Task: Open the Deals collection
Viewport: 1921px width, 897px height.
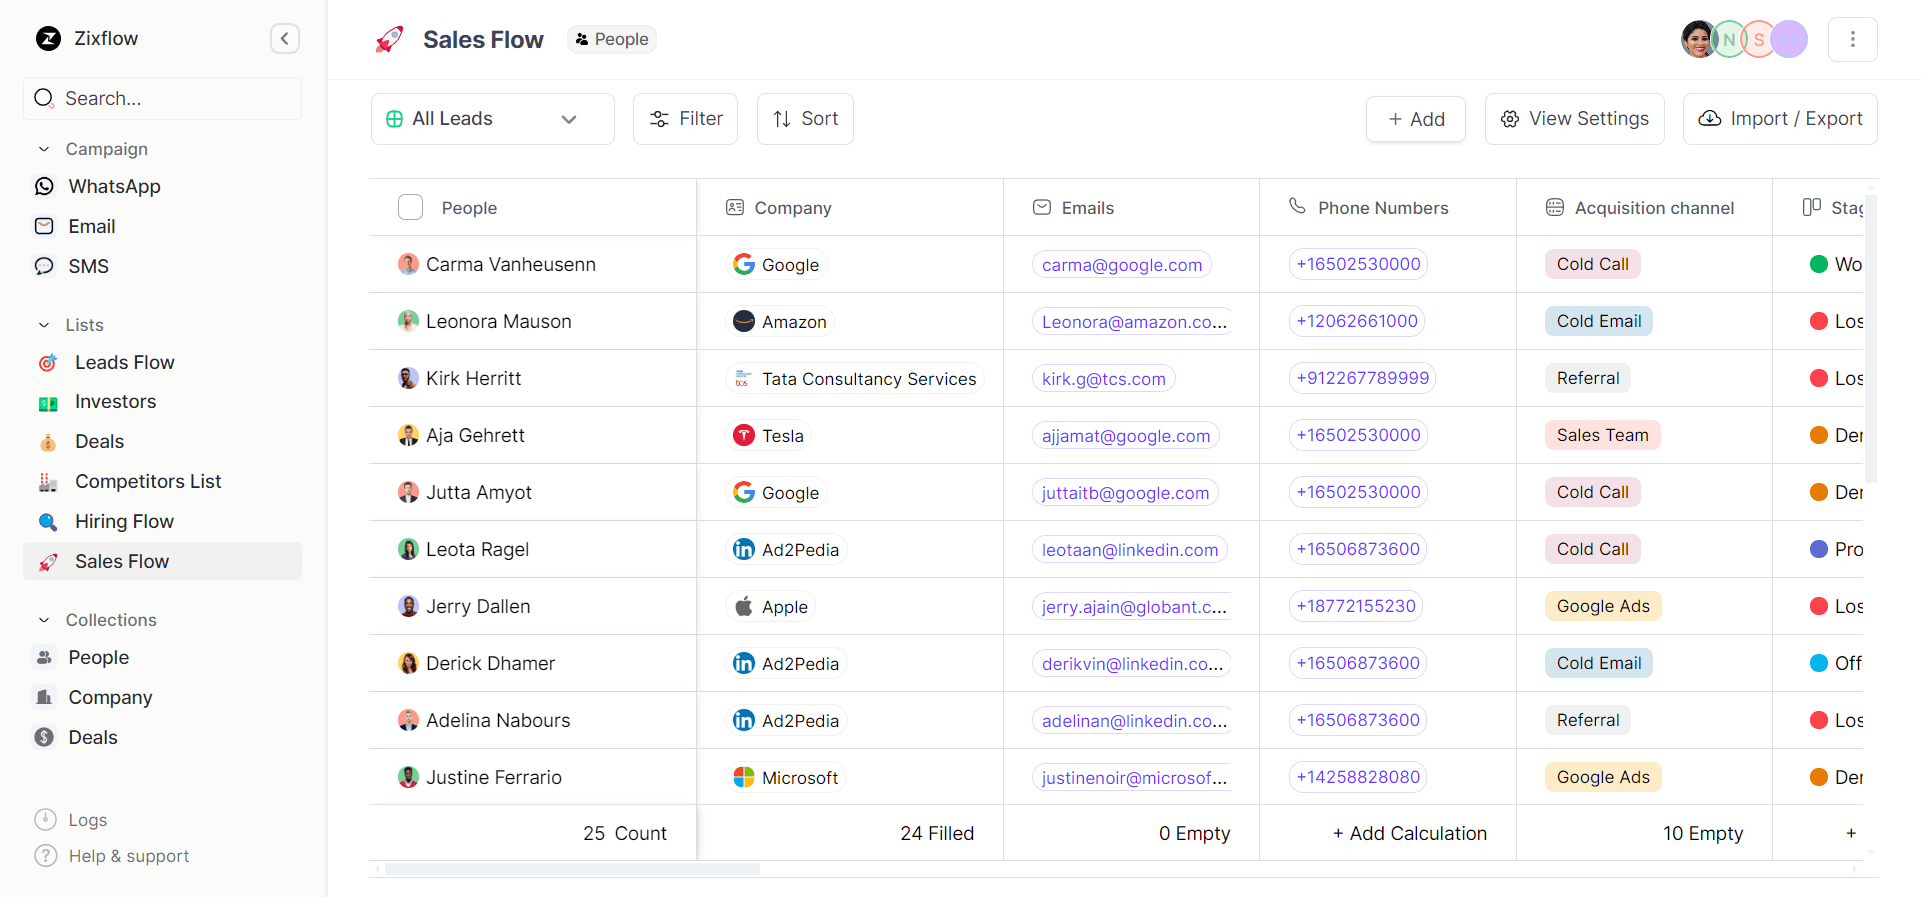Action: (92, 737)
